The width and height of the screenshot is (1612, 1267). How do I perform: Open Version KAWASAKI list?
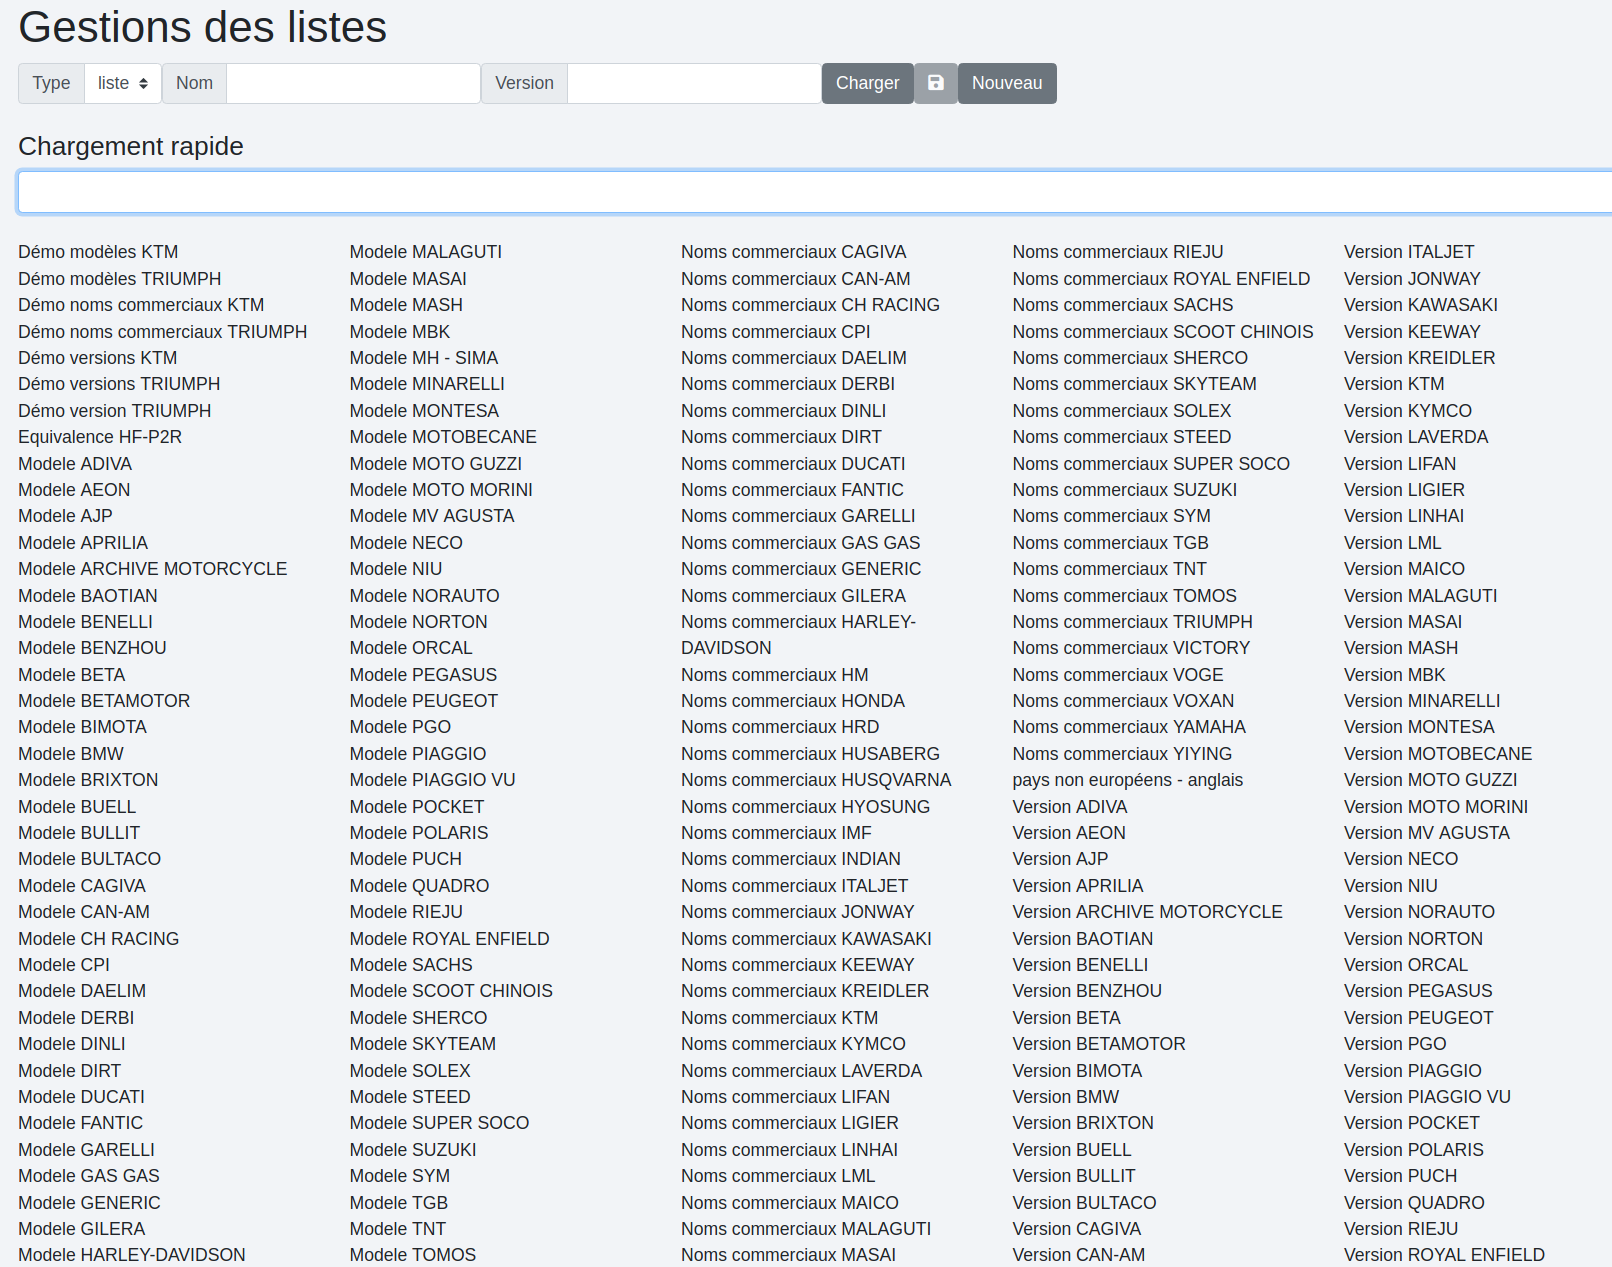click(1420, 305)
